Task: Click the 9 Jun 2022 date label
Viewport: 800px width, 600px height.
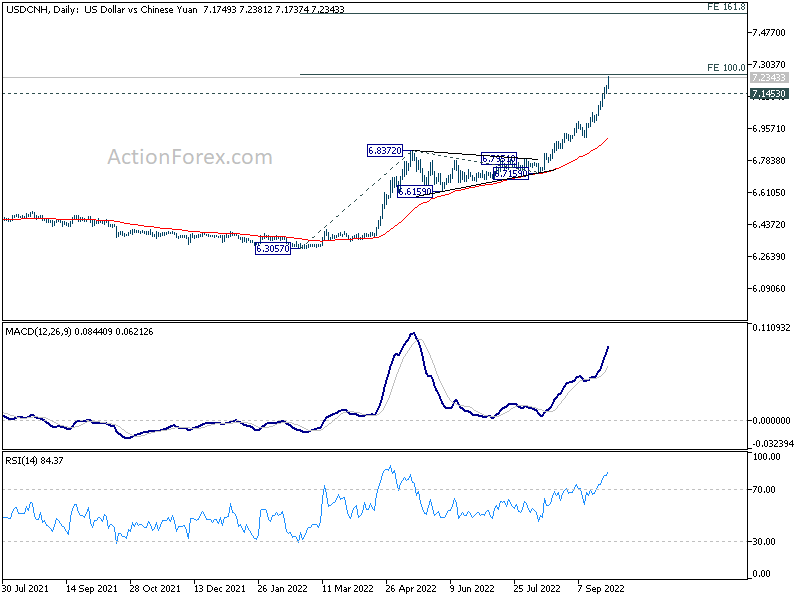Action: coord(472,589)
